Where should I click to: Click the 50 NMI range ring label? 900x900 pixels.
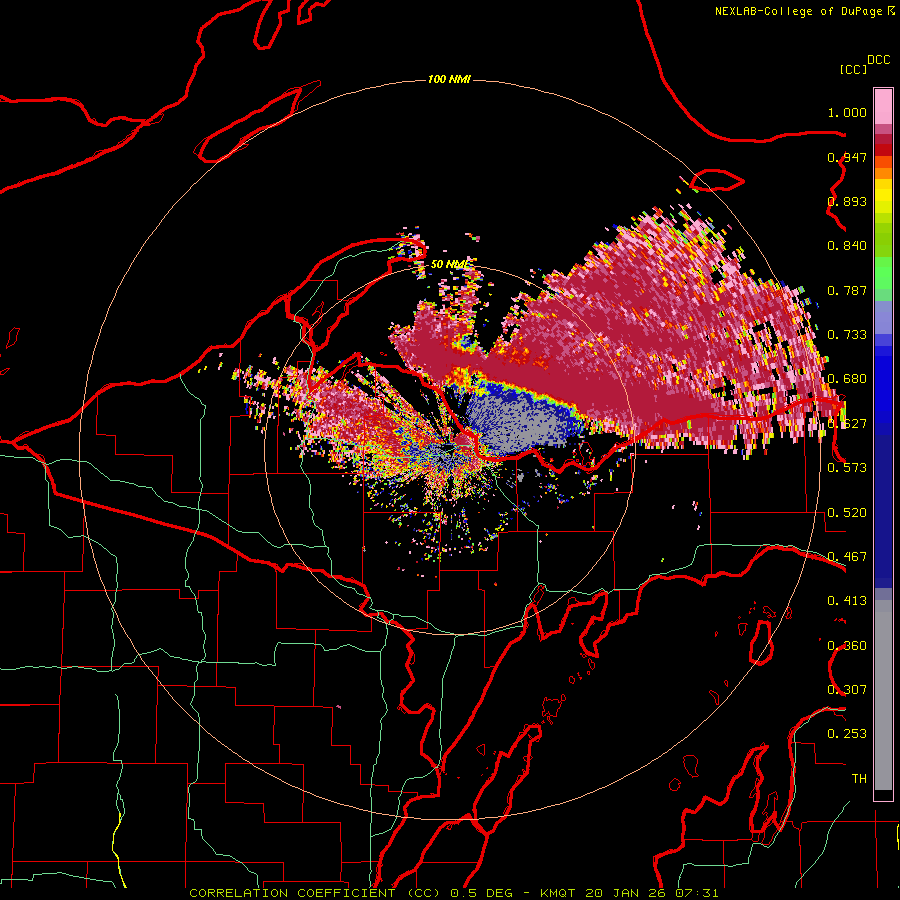pyautogui.click(x=449, y=264)
